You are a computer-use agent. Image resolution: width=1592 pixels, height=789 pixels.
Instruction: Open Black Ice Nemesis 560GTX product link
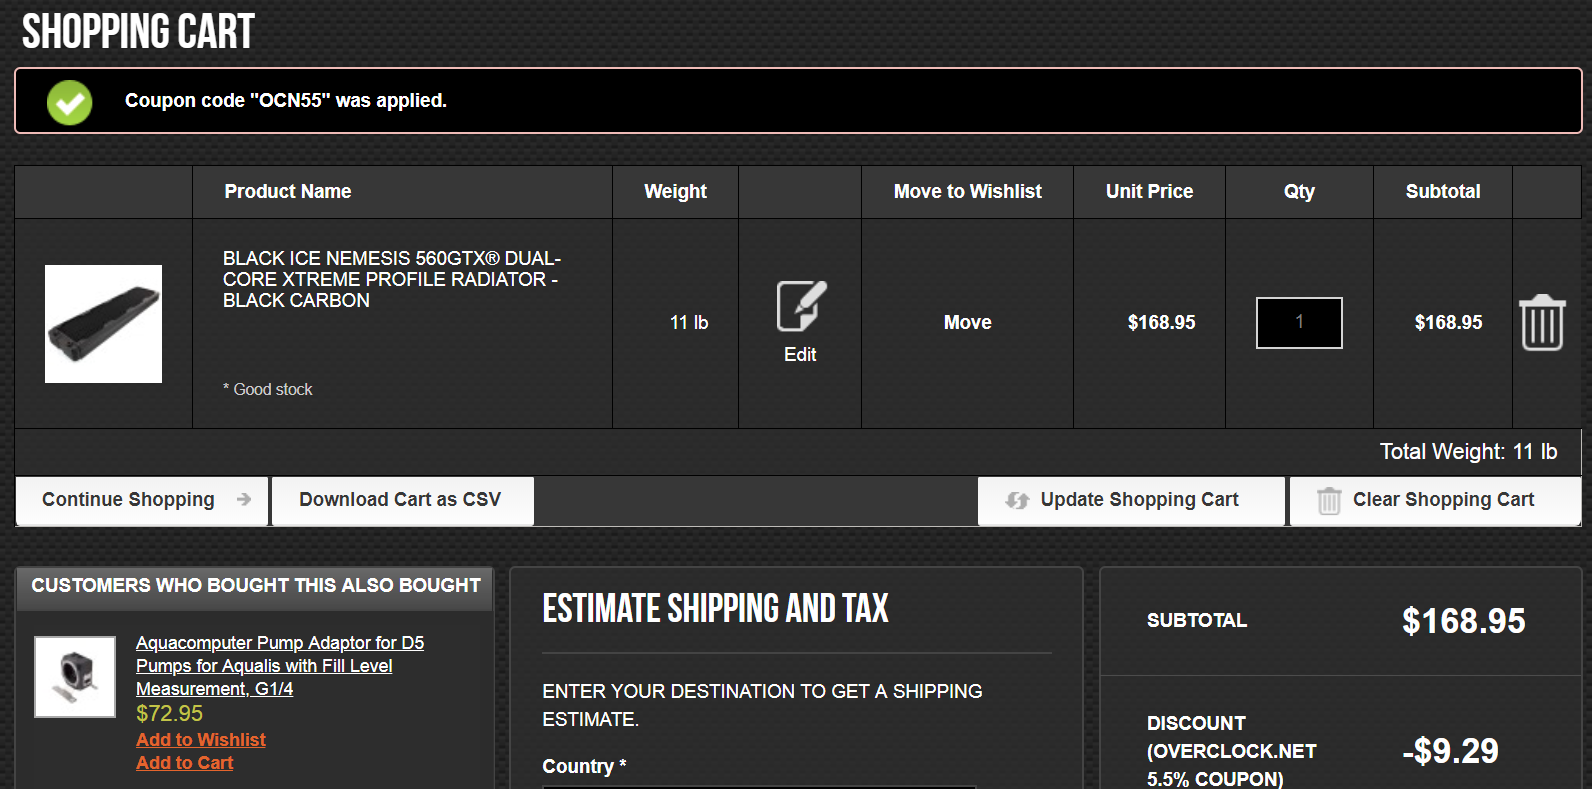pyautogui.click(x=391, y=279)
